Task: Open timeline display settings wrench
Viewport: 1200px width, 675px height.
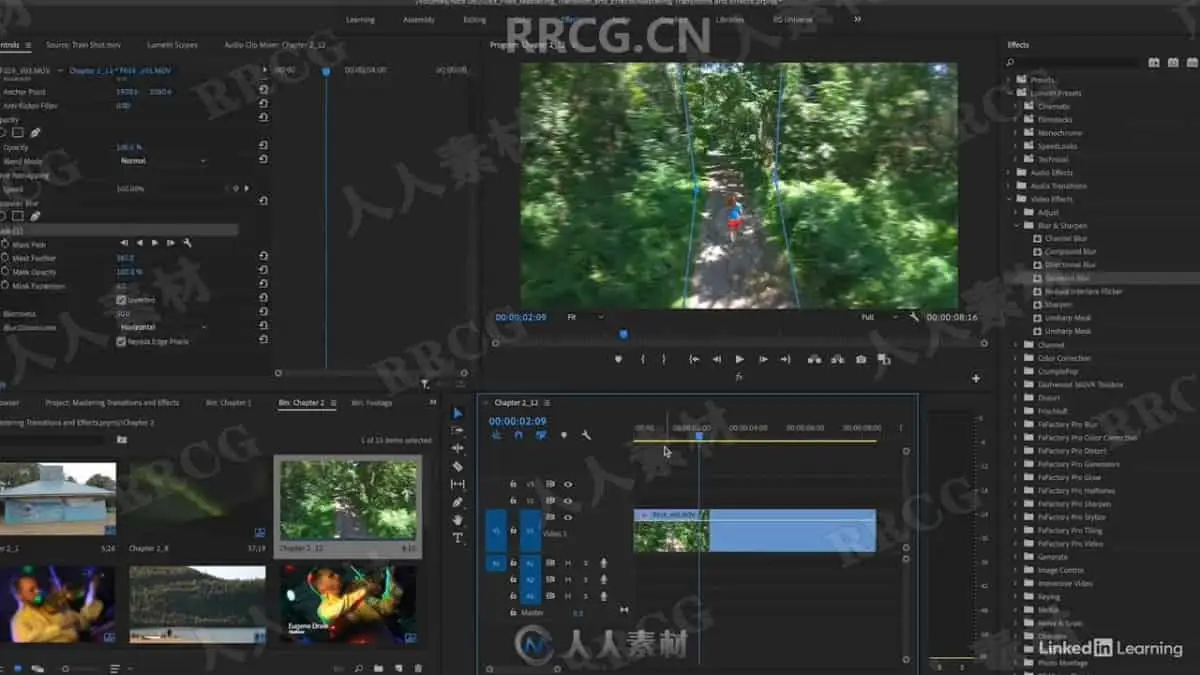Action: pos(586,435)
